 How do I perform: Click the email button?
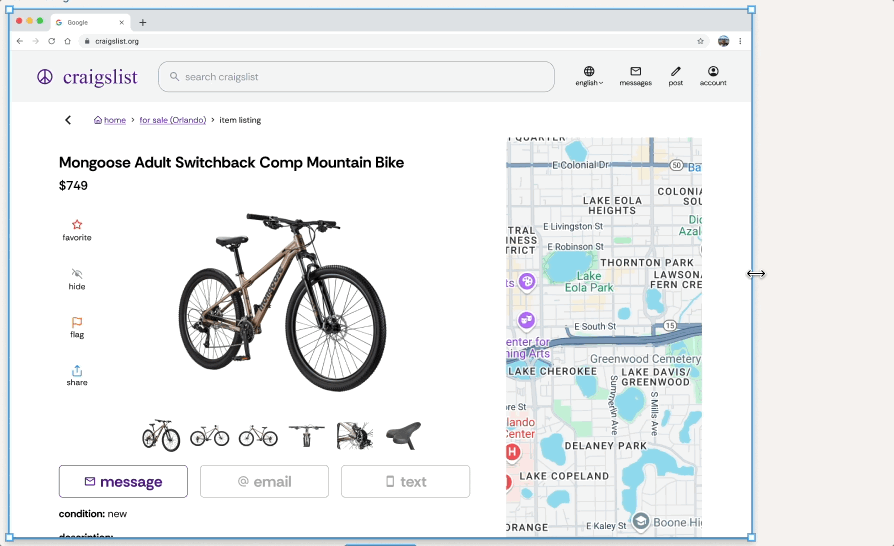click(x=265, y=482)
